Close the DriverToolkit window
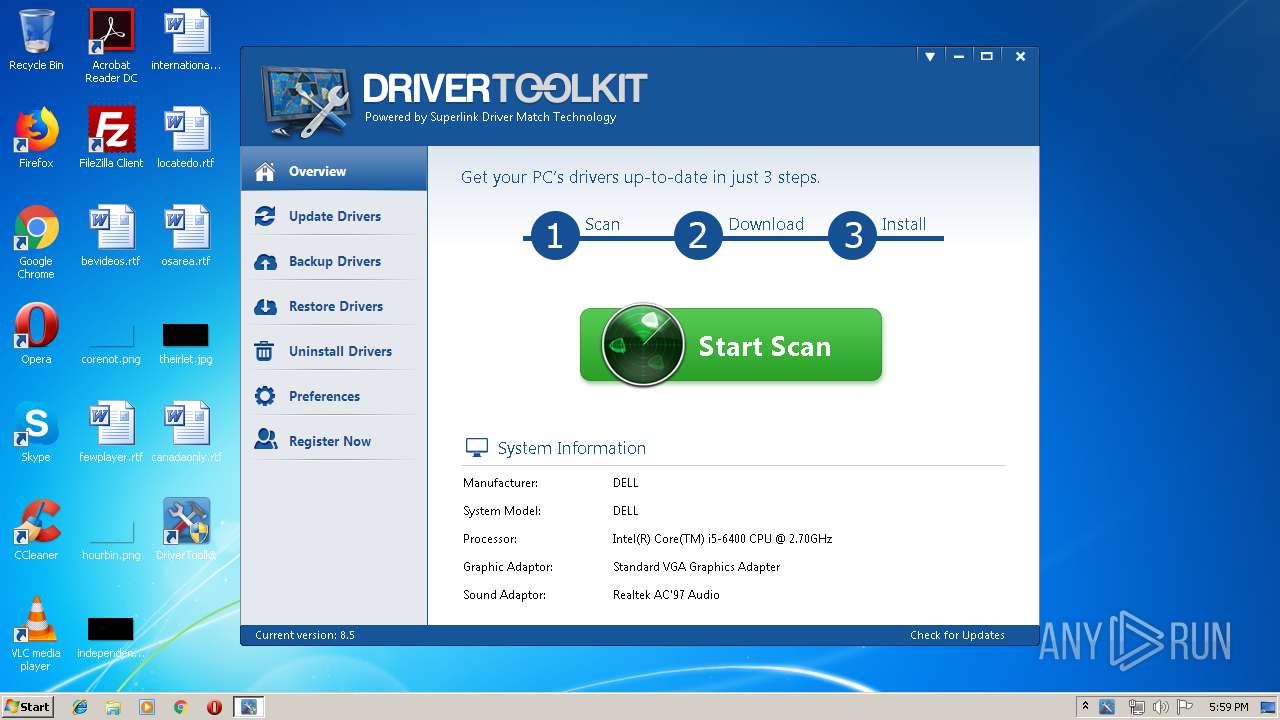Viewport: 1280px width, 720px height. coord(1020,57)
